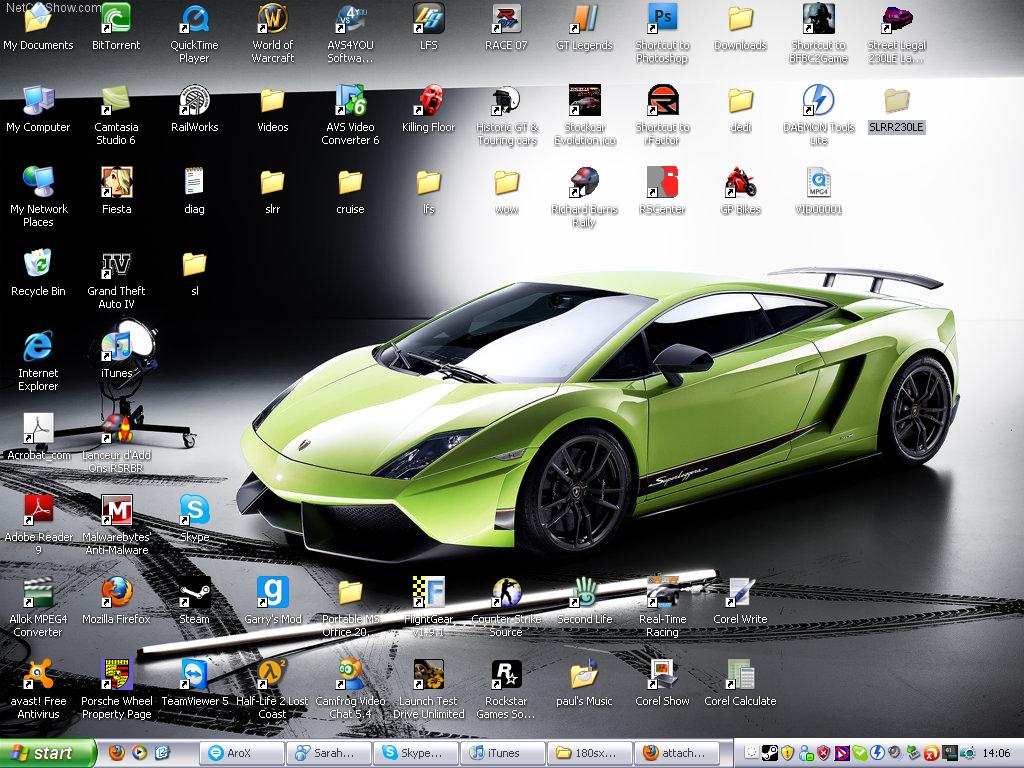The width and height of the screenshot is (1024, 768).
Task: Select the GT Legends desktop icon
Action: point(584,18)
